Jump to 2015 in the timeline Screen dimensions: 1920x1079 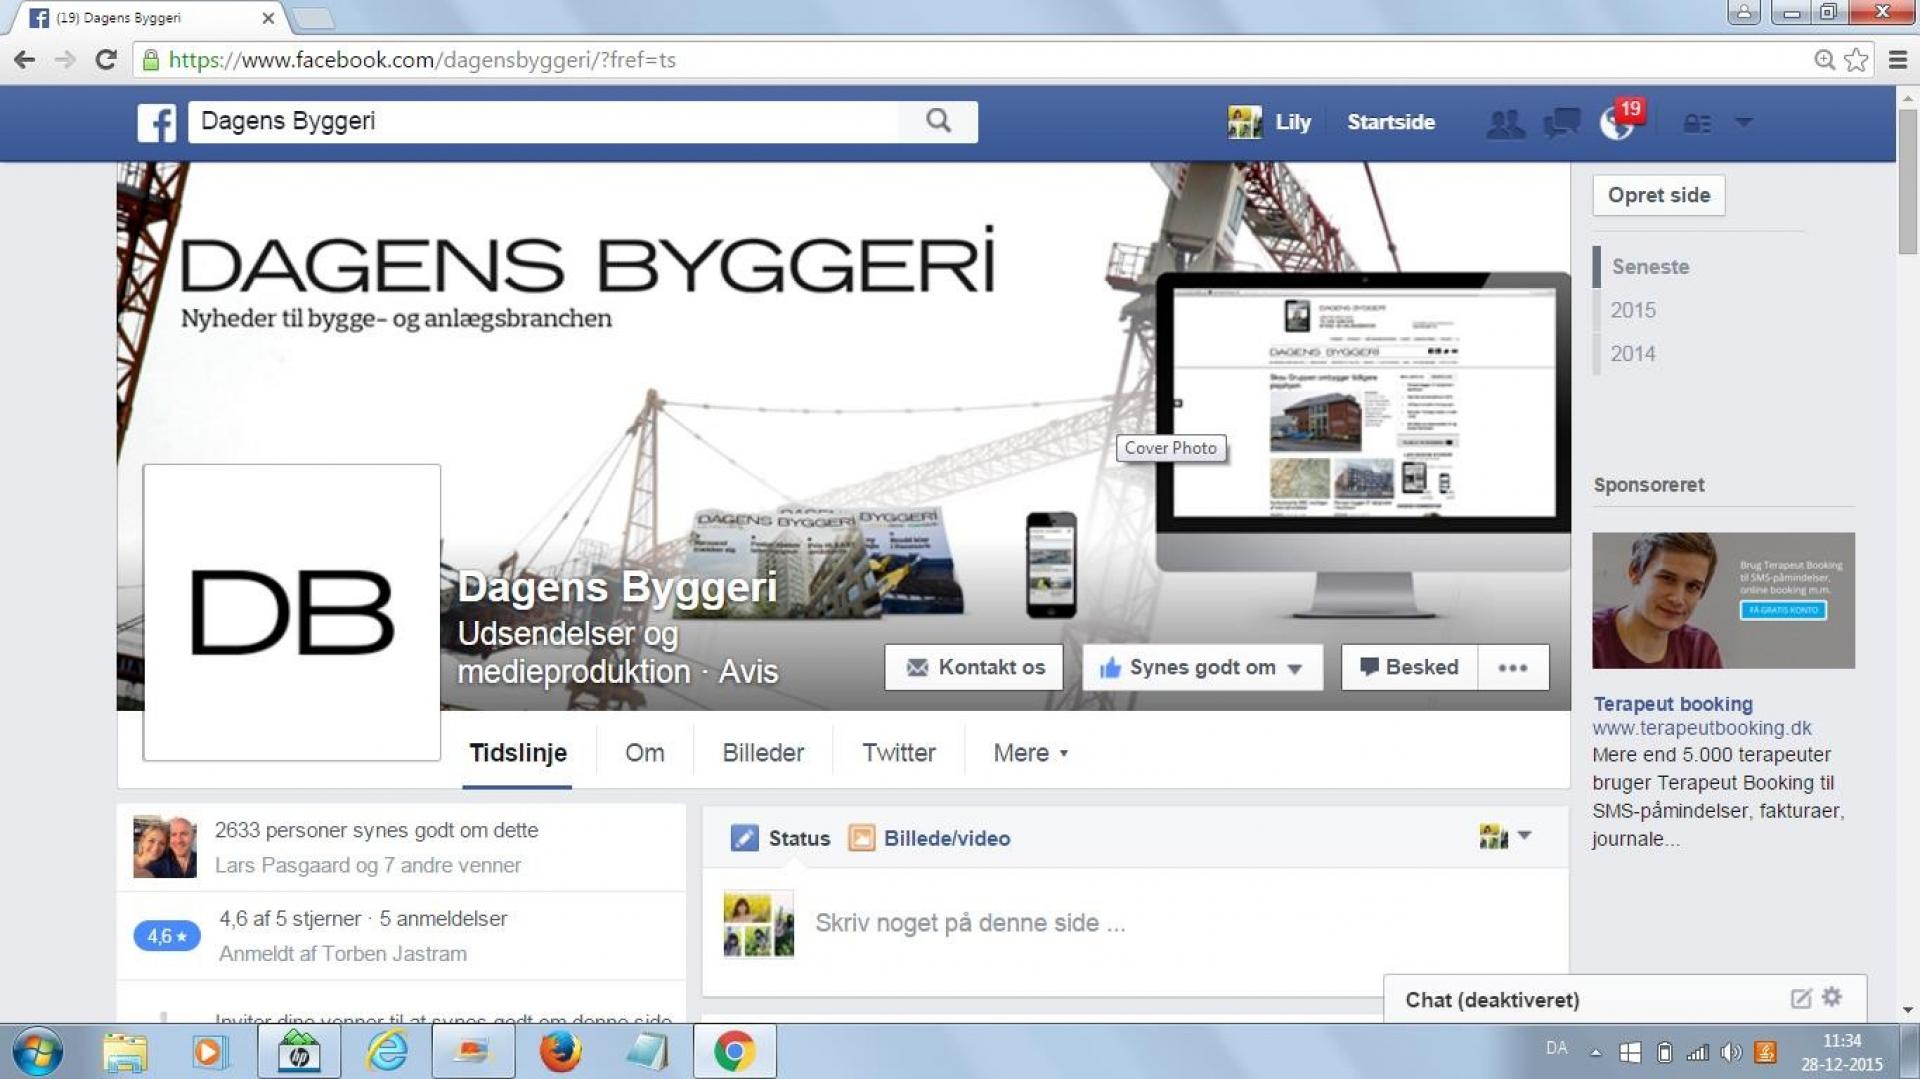(1632, 310)
